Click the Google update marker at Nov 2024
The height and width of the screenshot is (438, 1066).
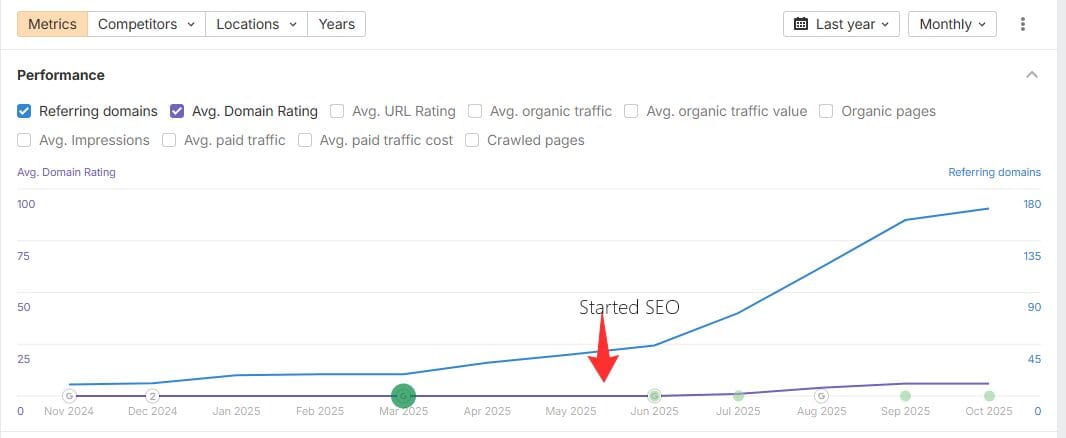[69, 396]
